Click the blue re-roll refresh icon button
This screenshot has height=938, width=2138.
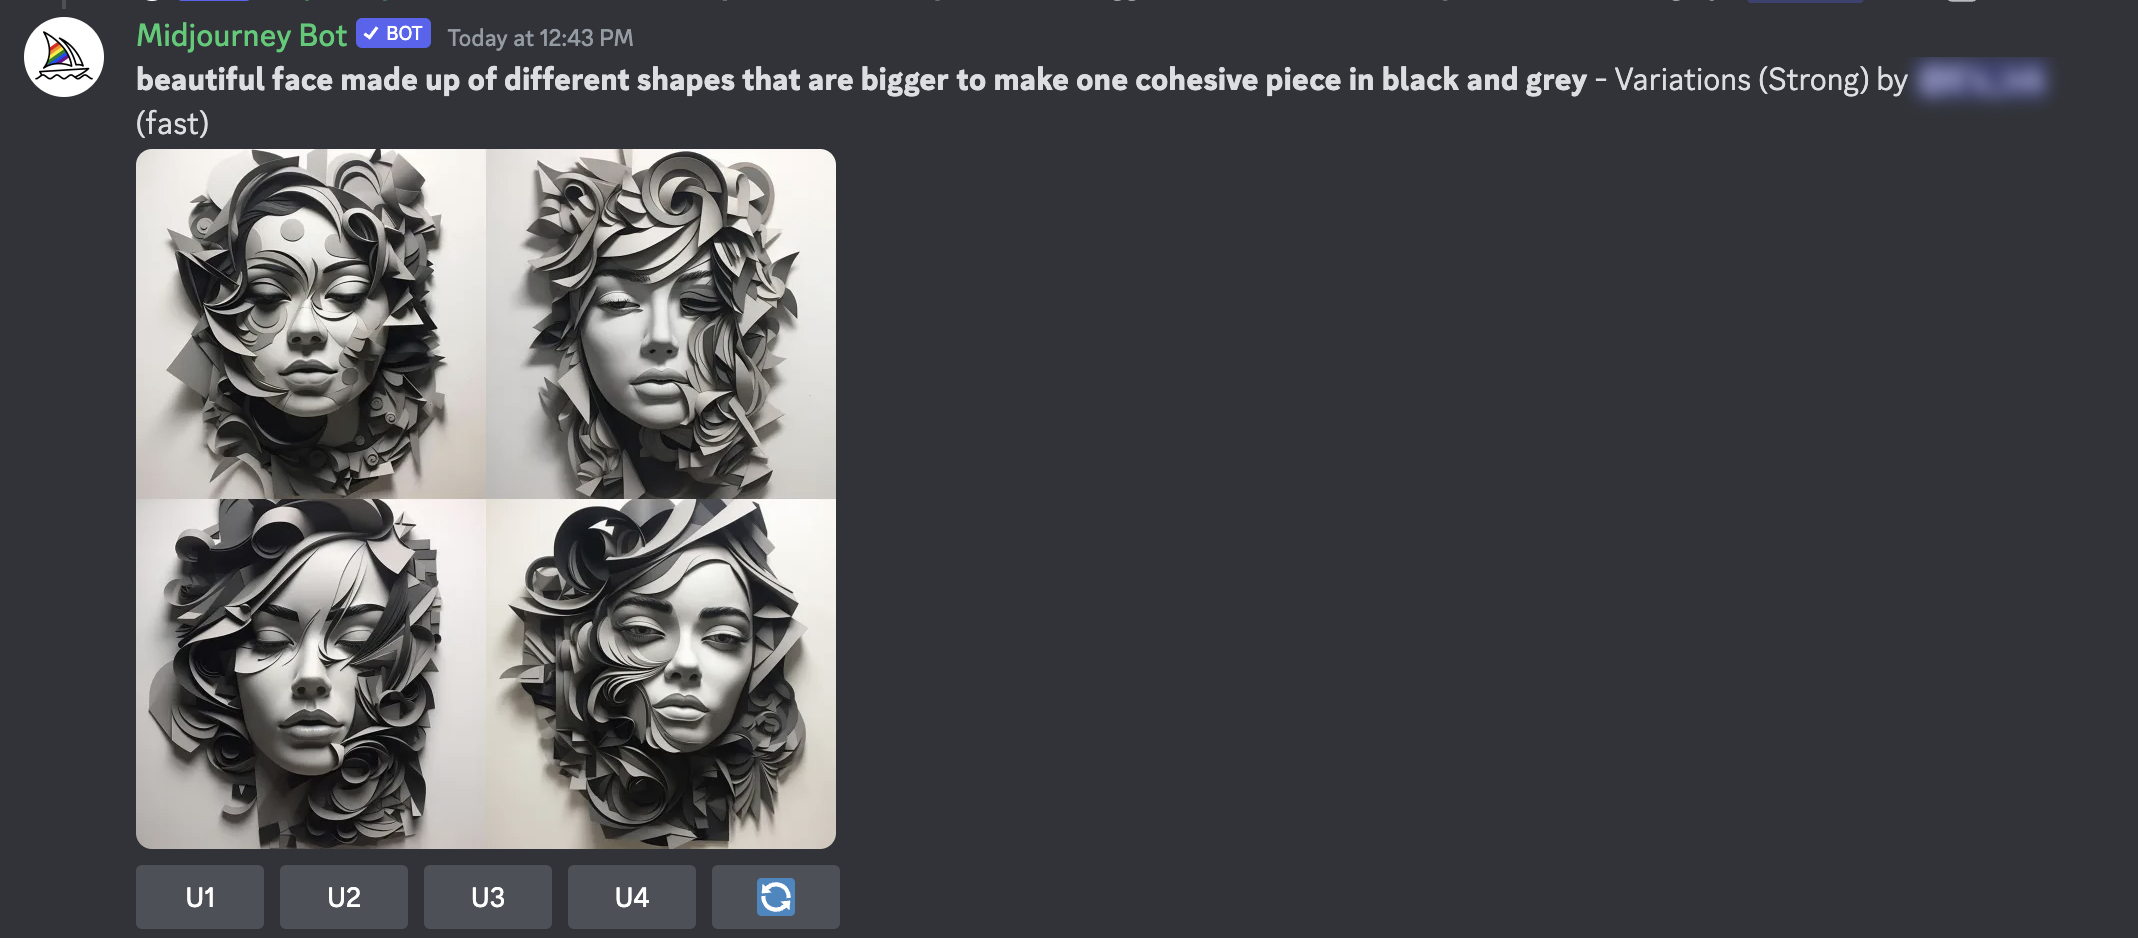[776, 897]
